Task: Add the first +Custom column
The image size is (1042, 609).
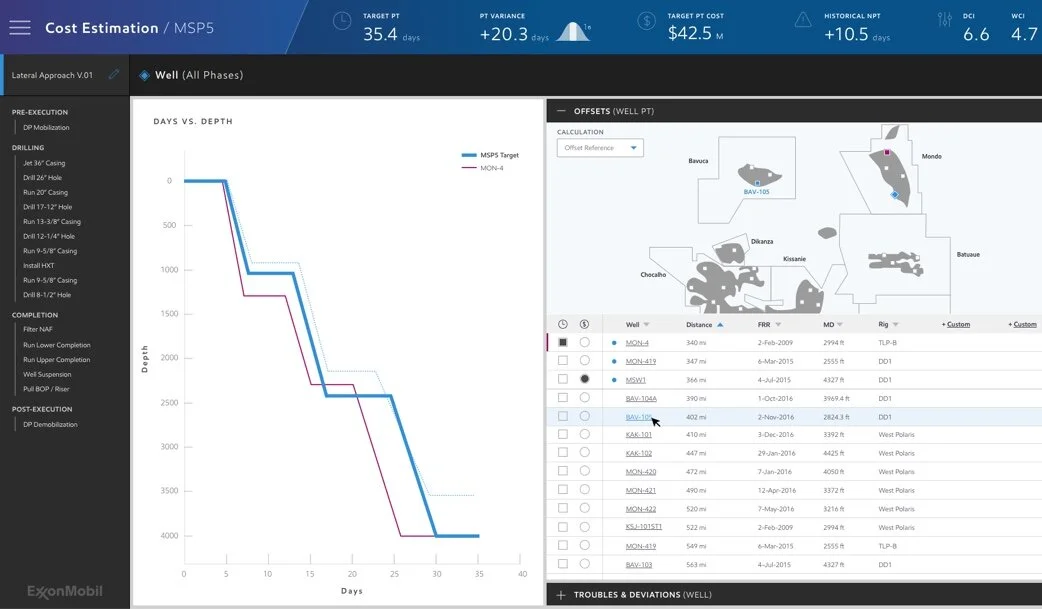Action: click(x=956, y=324)
